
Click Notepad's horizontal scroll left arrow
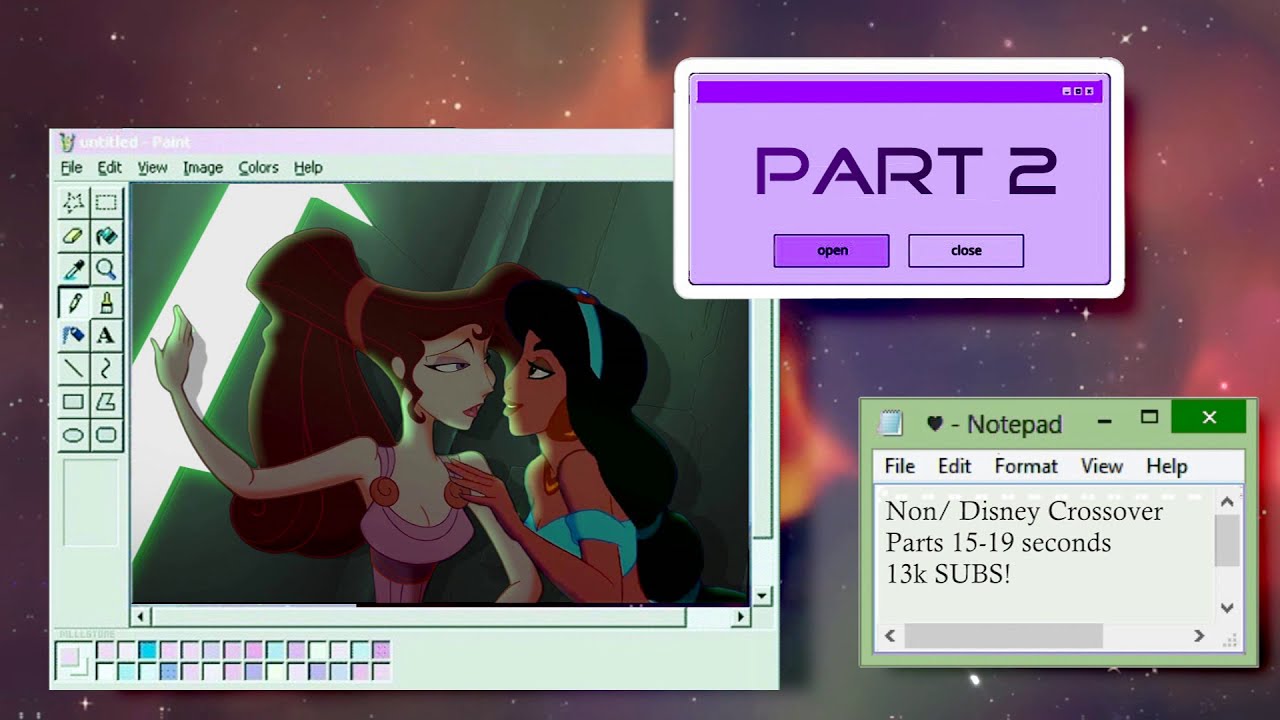coord(889,635)
